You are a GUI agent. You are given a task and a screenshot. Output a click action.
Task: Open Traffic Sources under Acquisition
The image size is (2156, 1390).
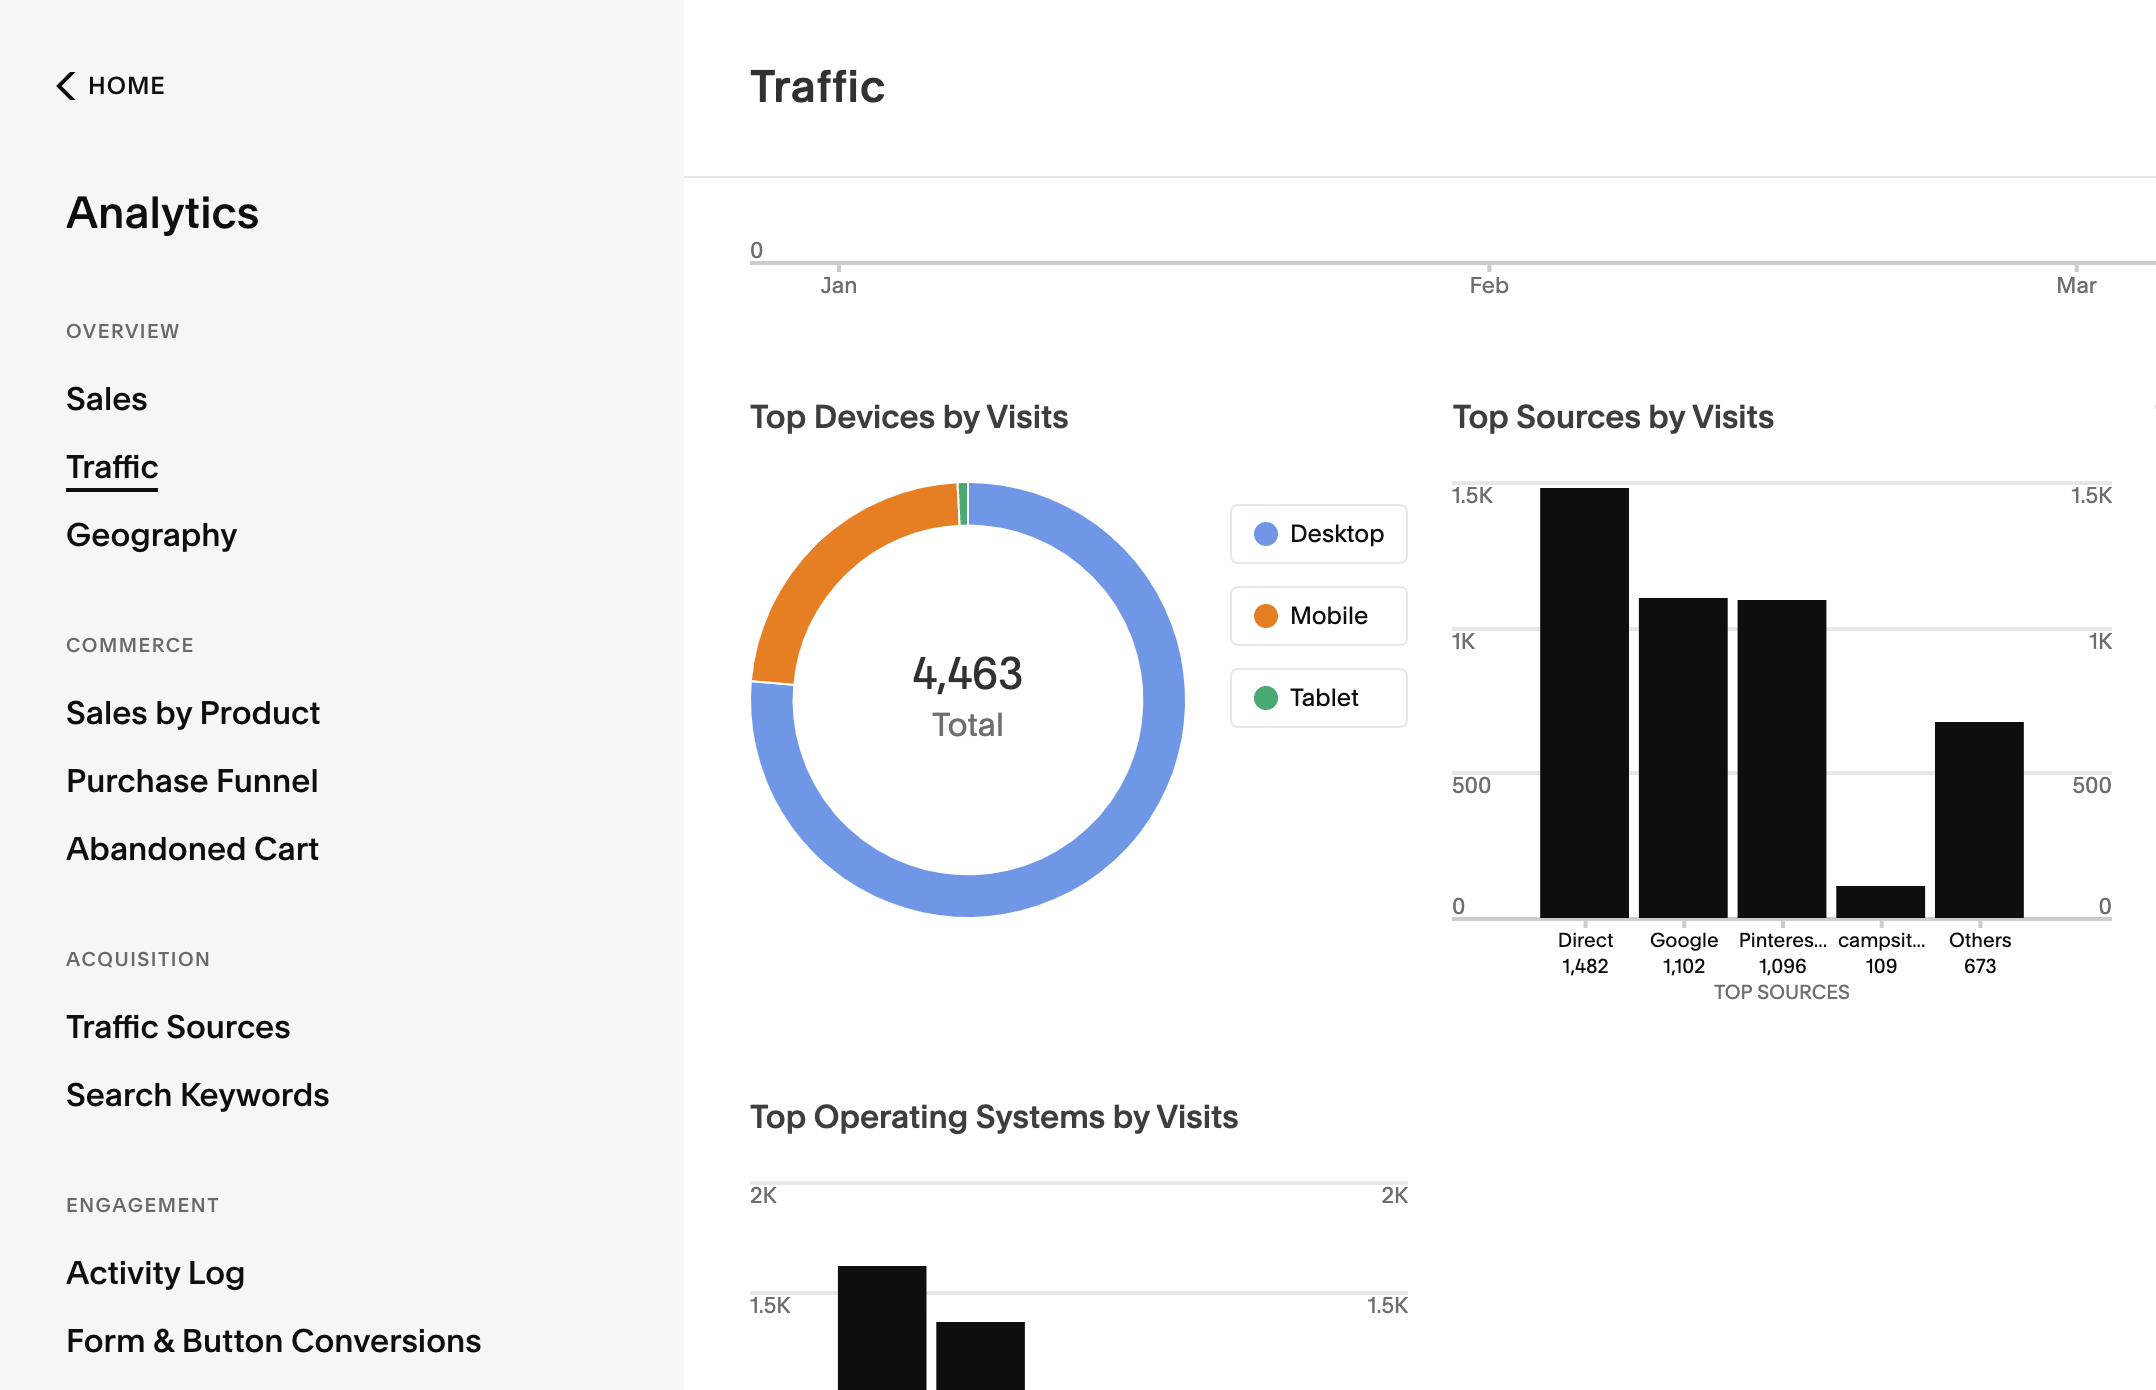pyautogui.click(x=178, y=1026)
